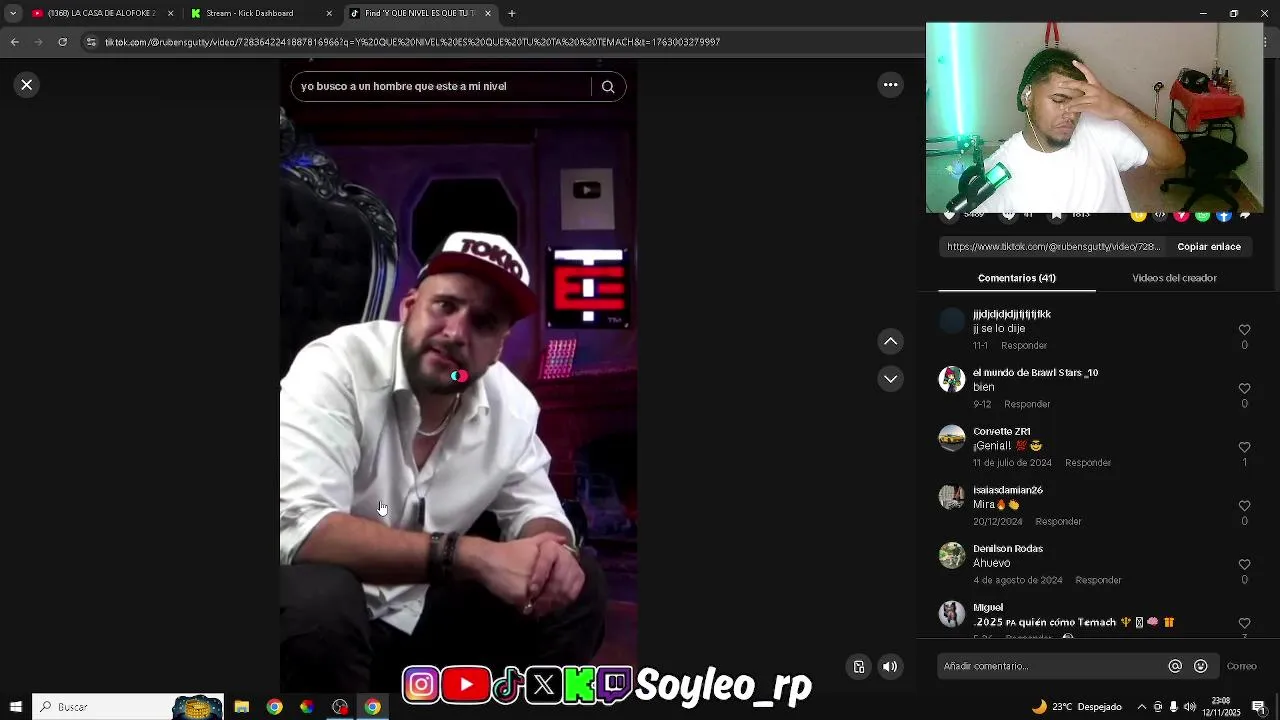Like the comment by el mundo de Brawl Stars_10
Screen dimensions: 1280x720
tap(1244, 388)
